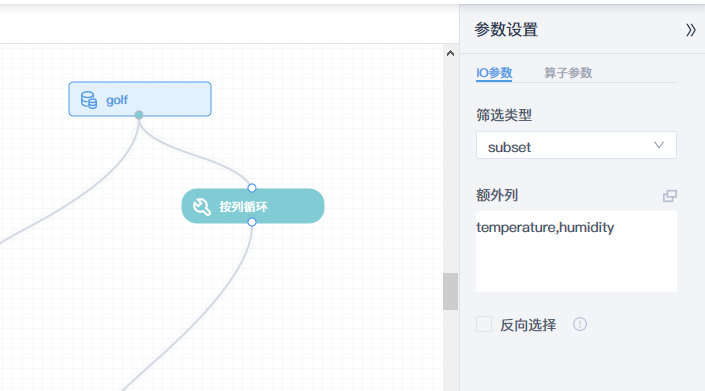Click the 额外列 label

pyautogui.click(x=497, y=196)
